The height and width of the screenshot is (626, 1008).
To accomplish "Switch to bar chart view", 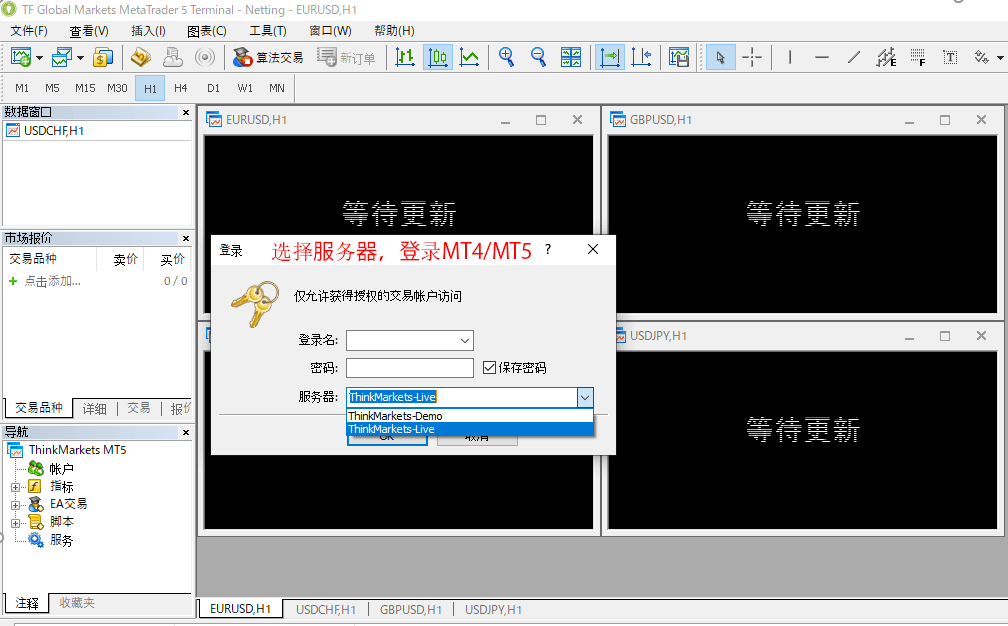I will 404,57.
